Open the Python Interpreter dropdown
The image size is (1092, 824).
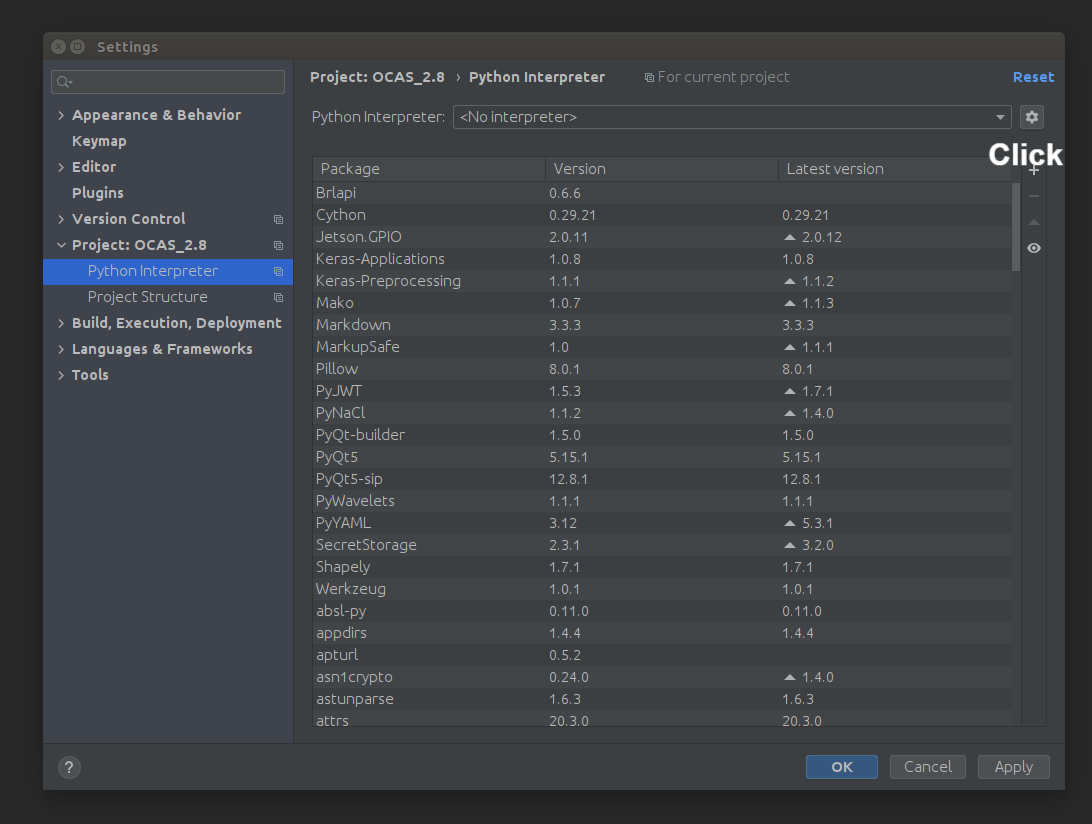[732, 117]
